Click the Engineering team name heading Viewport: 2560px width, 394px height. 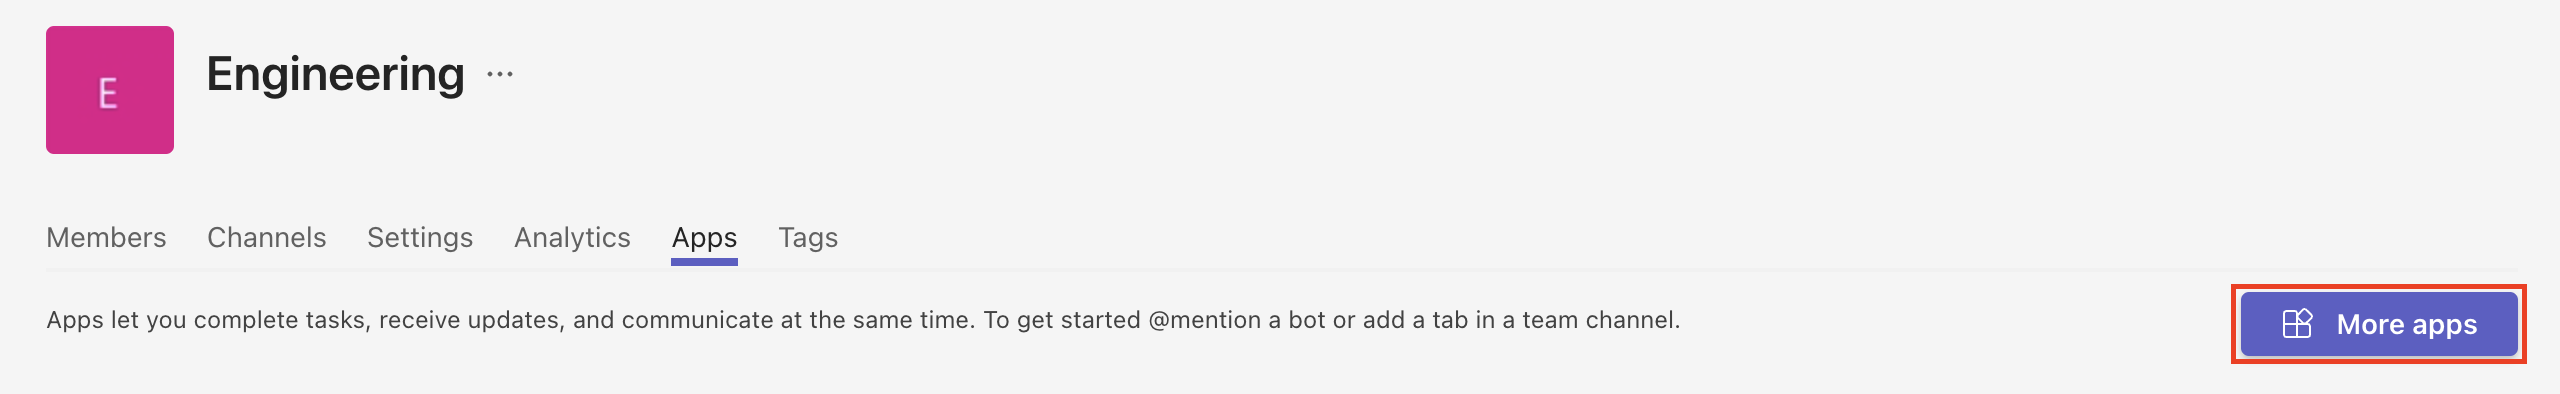[x=335, y=74]
